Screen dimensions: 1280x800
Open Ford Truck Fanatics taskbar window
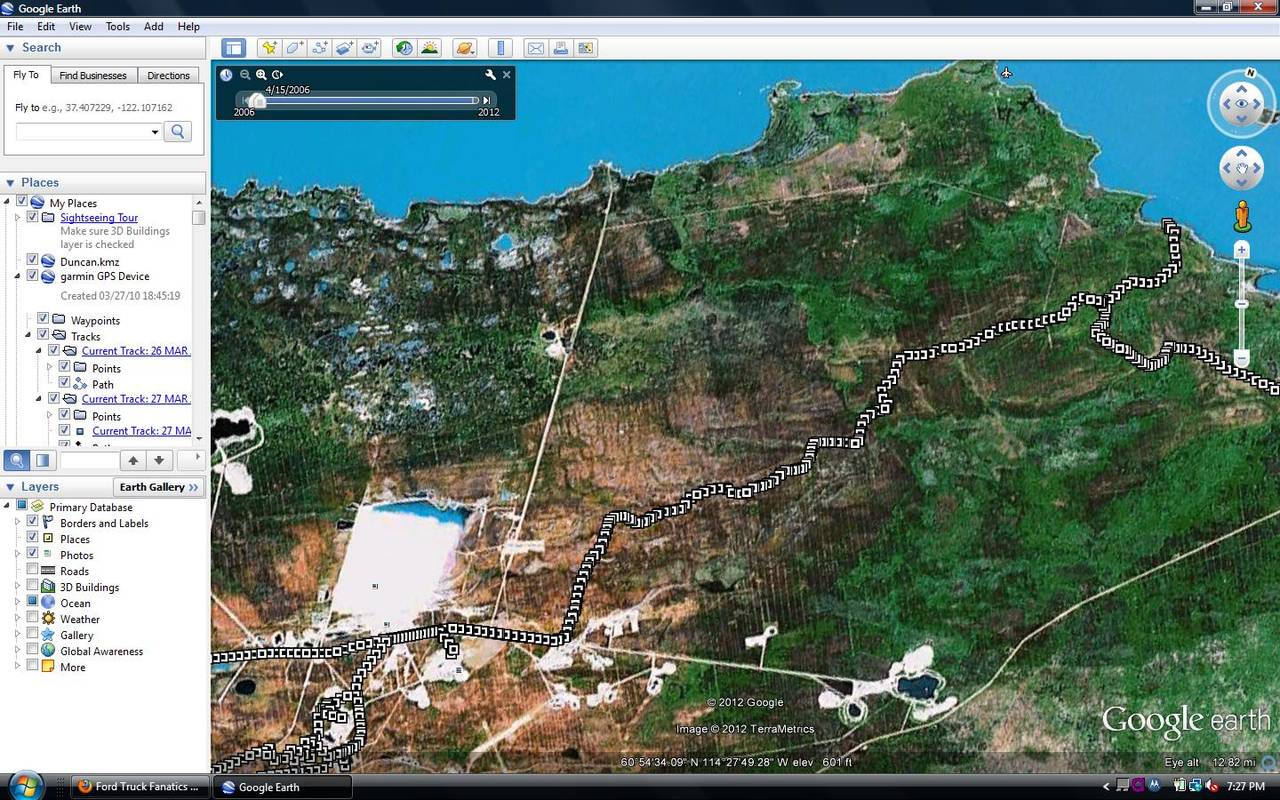click(x=140, y=786)
